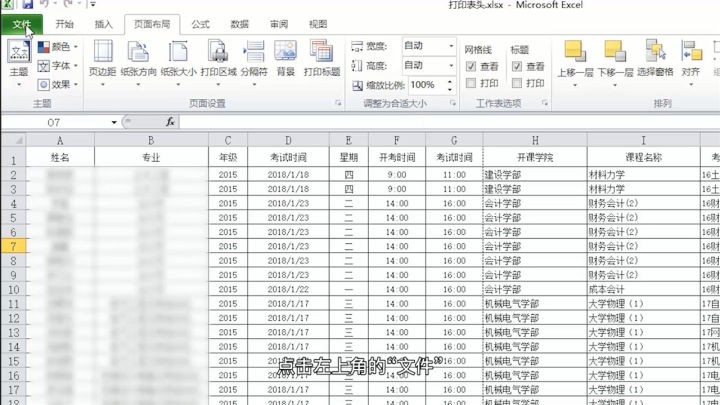Click 材料力学 cell in row 3
Image resolution: width=720 pixels, height=405 pixels.
643,189
